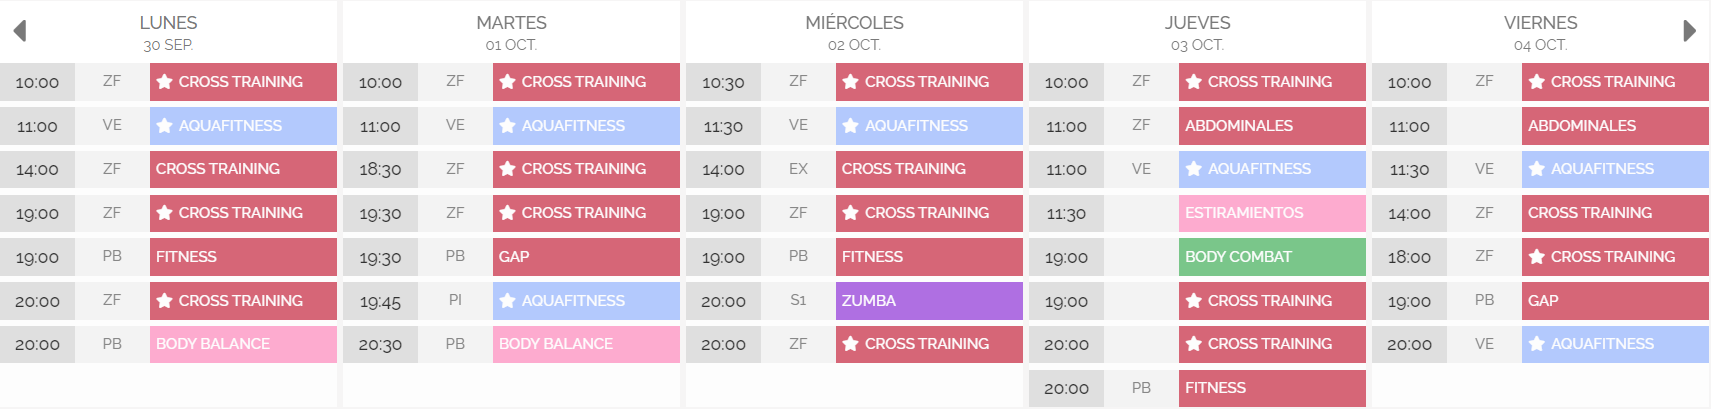The height and width of the screenshot is (409, 1711).
Task: Open Thursday 11:30 Estiramientos class
Action: tap(1272, 213)
